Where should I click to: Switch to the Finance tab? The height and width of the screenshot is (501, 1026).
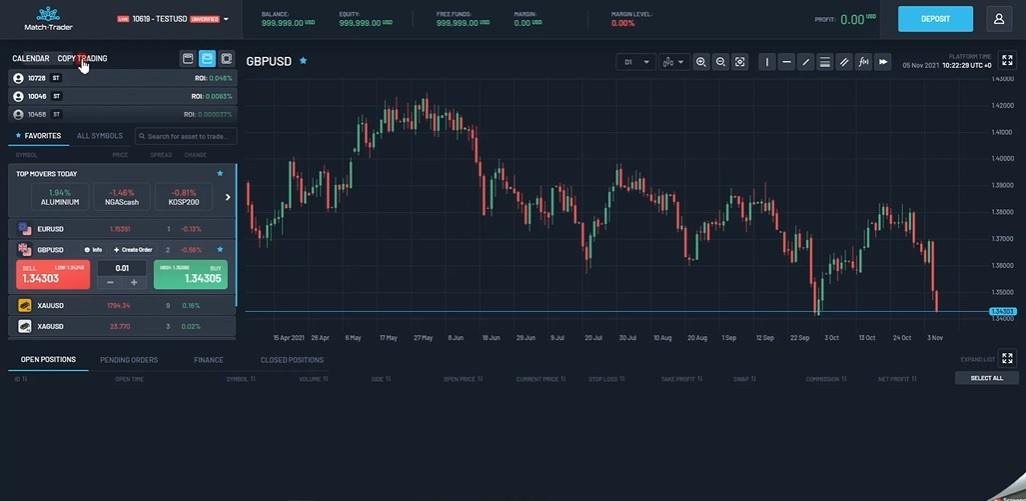pos(209,360)
